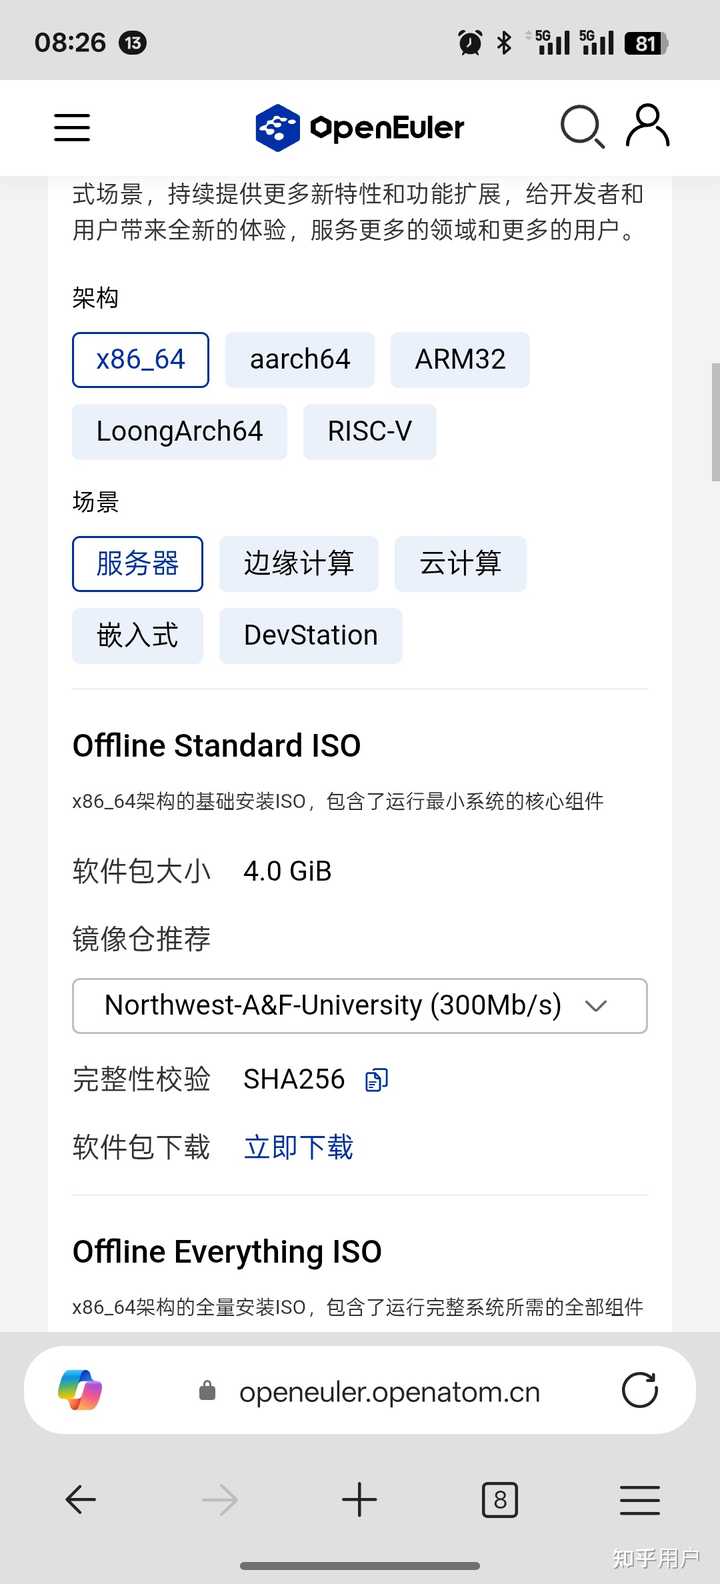
Task: Select 嵌入式 scenario
Action: pos(137,636)
